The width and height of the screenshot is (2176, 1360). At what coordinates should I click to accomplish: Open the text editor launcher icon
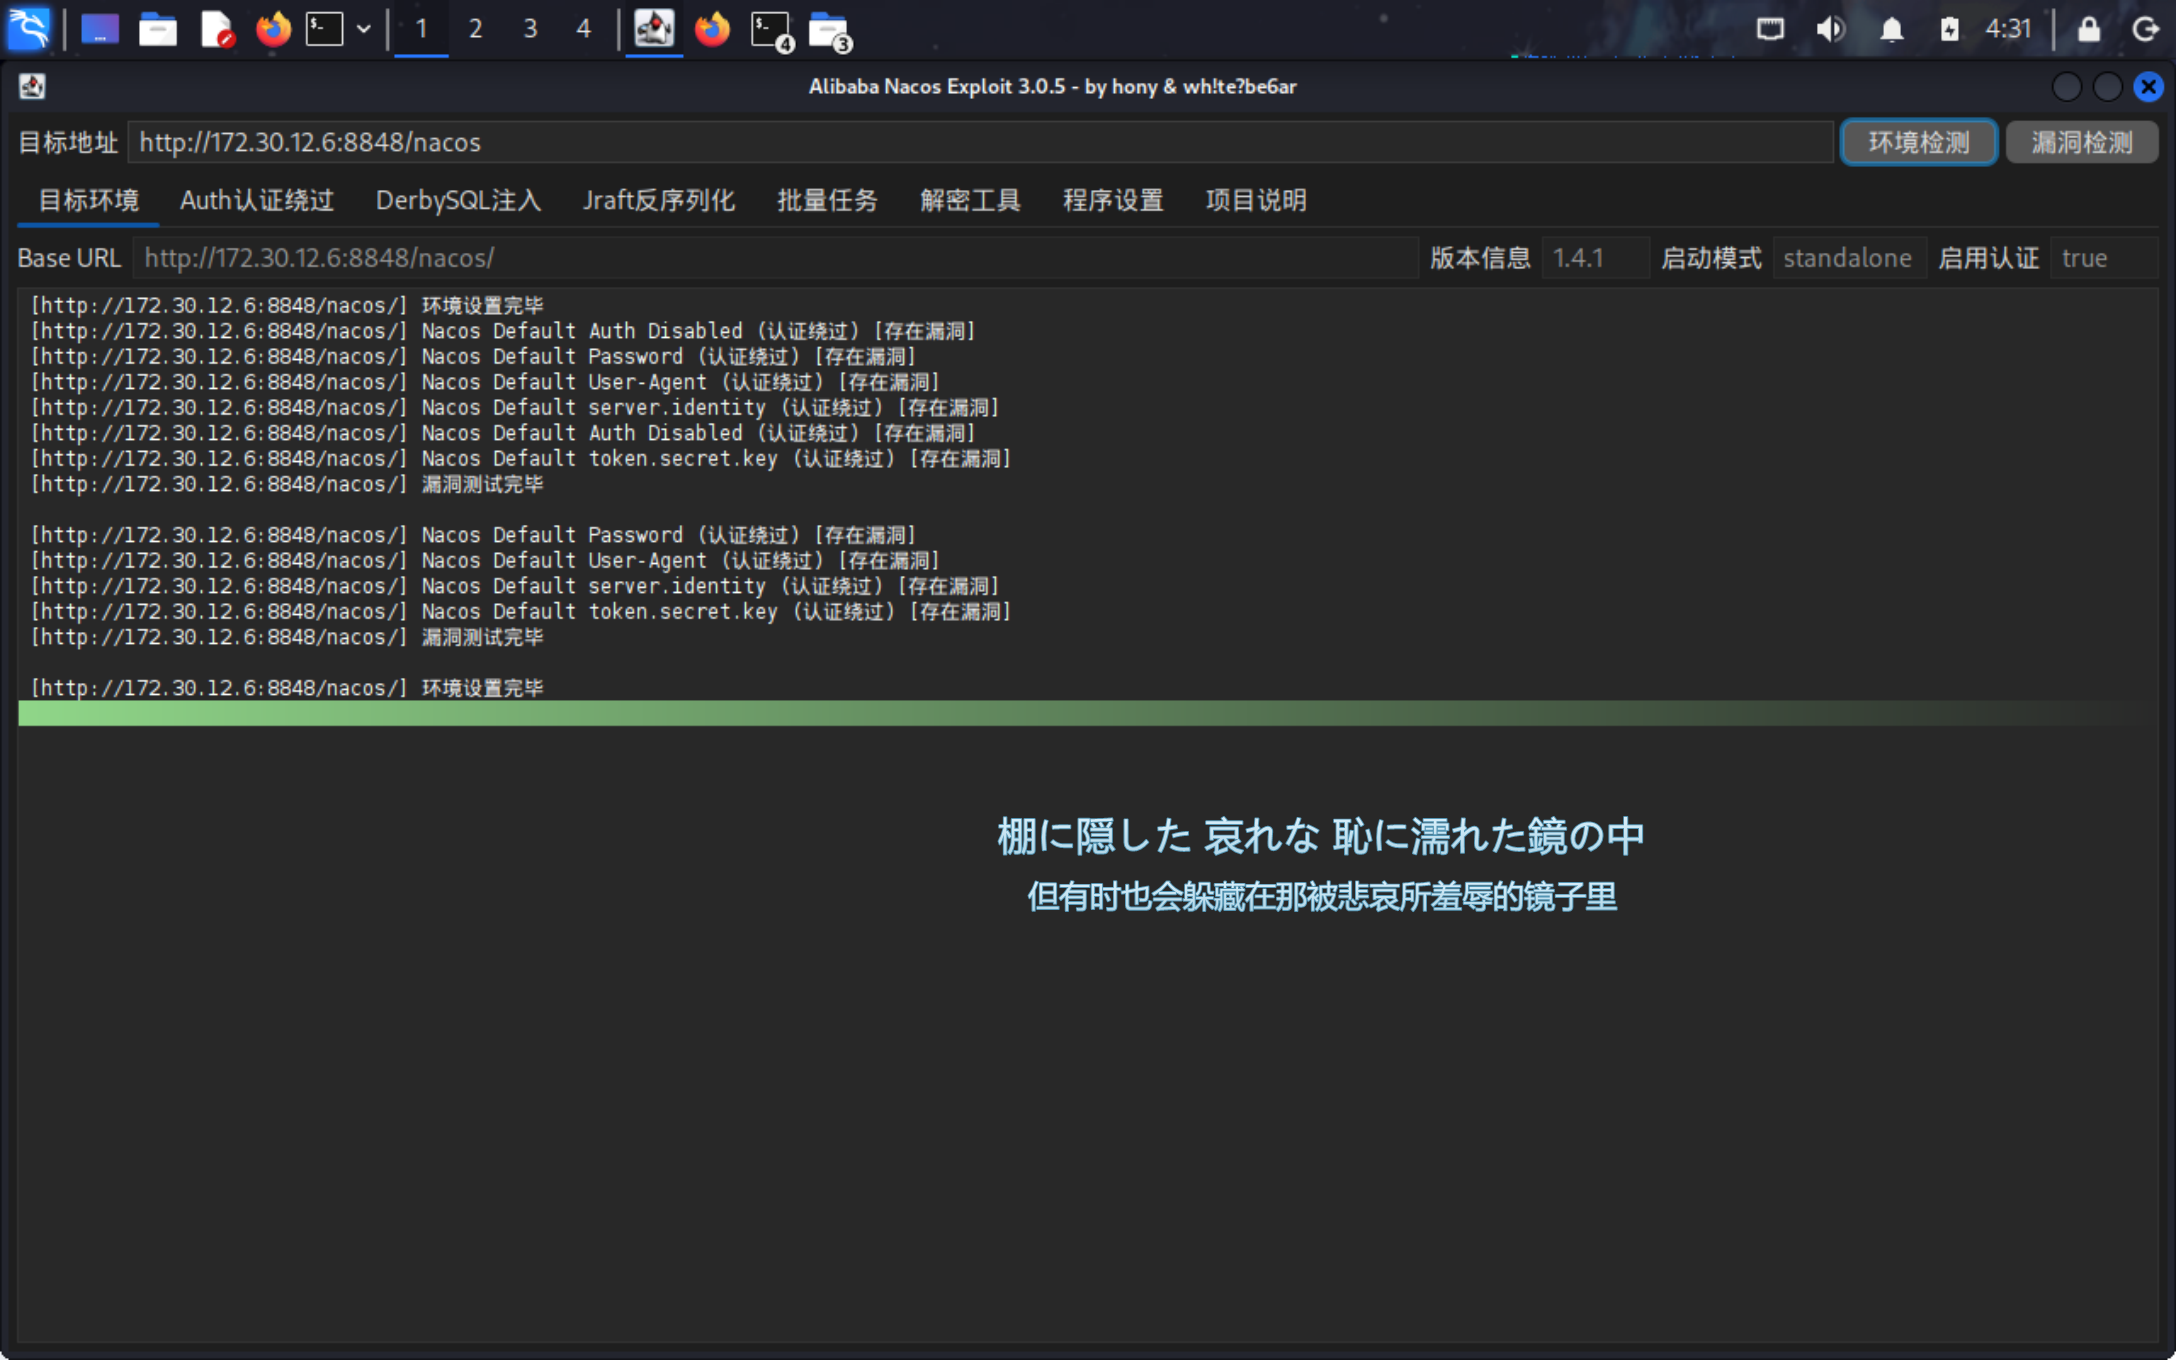(x=216, y=30)
